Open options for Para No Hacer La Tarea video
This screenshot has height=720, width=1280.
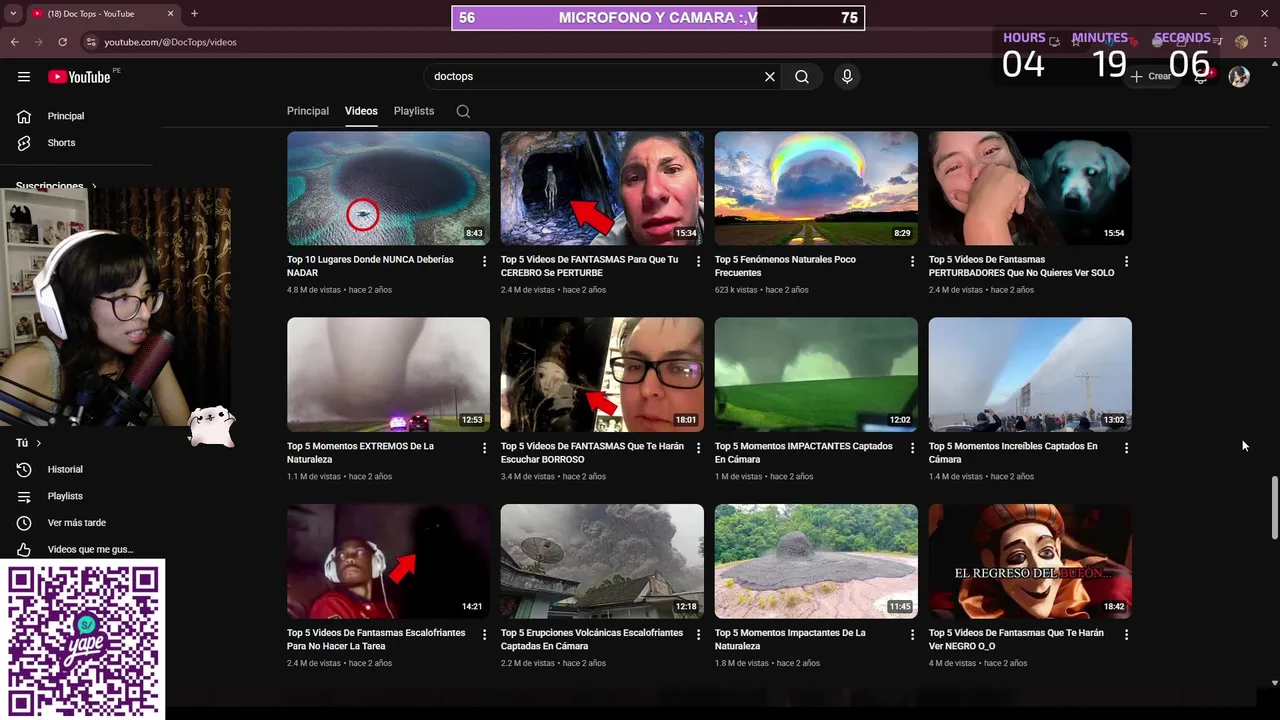484,634
